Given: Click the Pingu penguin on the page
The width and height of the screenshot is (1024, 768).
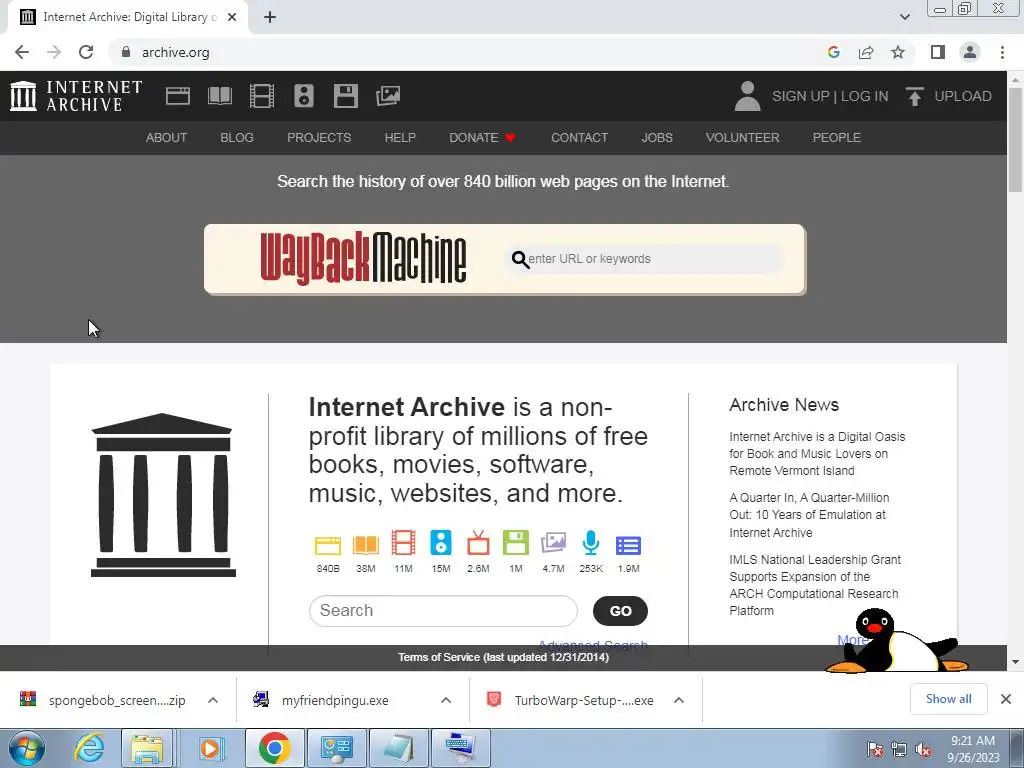Looking at the screenshot, I should click(x=896, y=642).
